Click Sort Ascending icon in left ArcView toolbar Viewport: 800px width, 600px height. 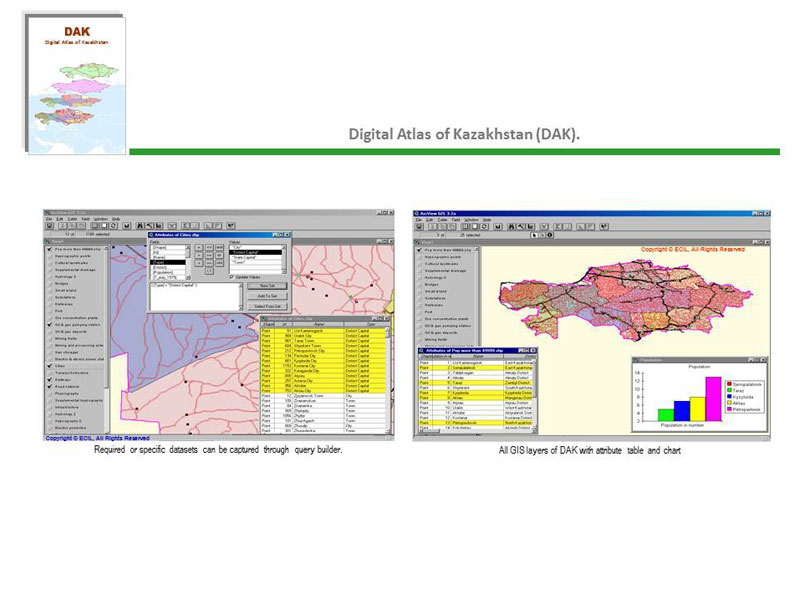[208, 226]
